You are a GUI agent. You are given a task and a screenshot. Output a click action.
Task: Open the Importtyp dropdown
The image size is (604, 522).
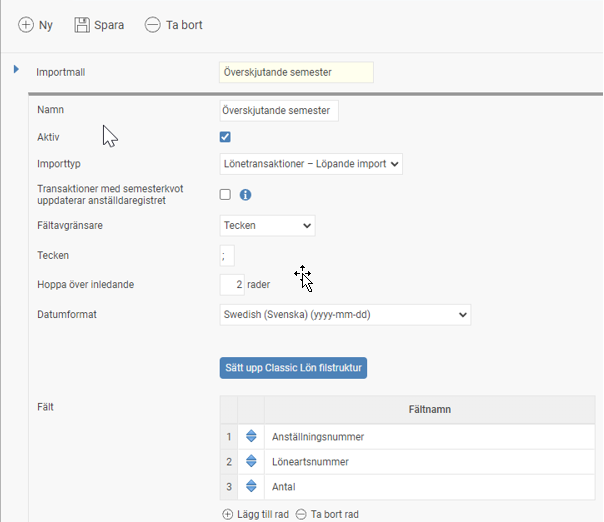point(311,164)
